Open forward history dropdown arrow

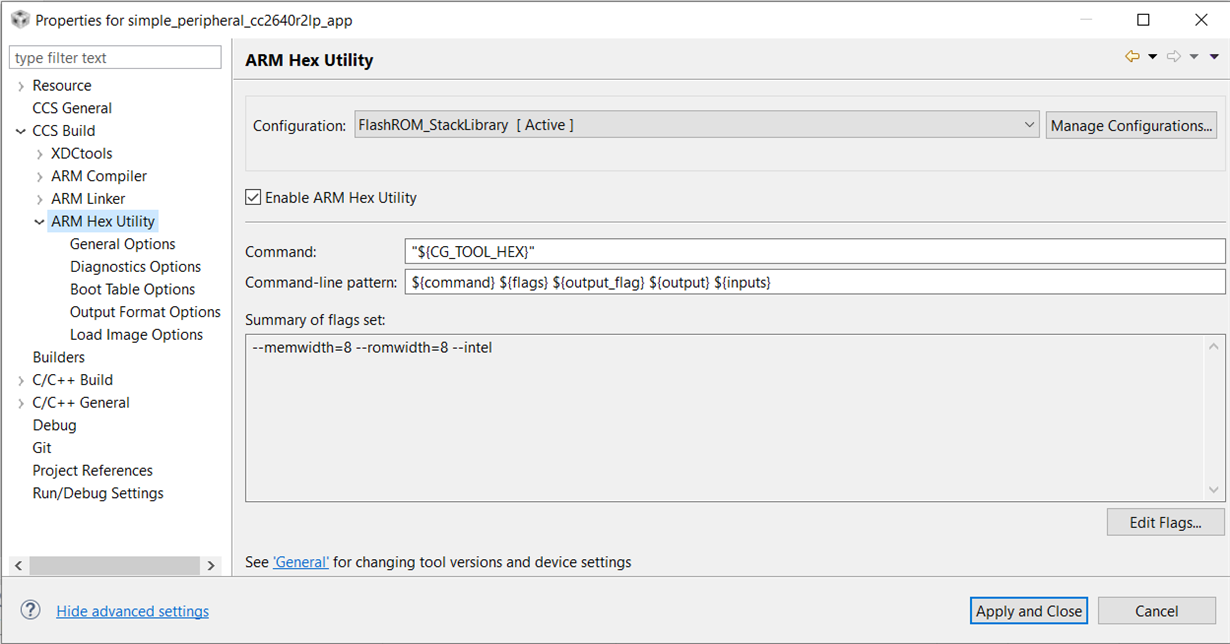(1194, 57)
